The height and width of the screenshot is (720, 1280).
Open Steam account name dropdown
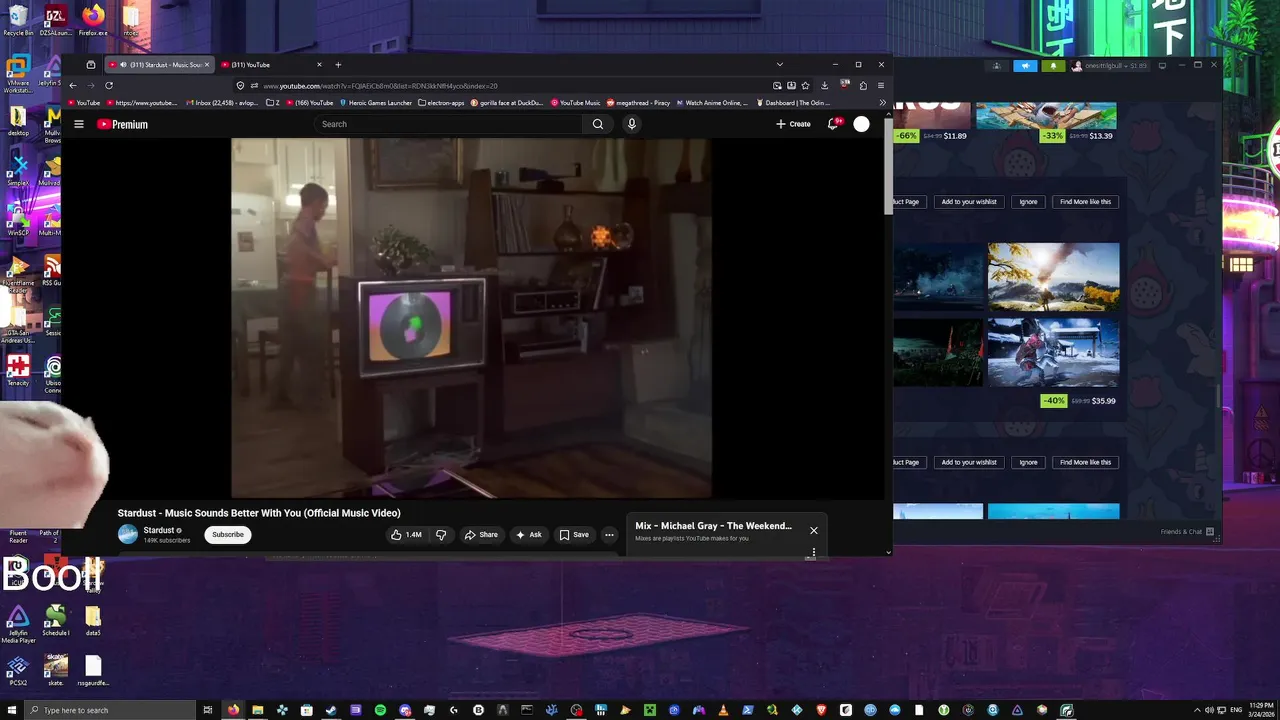coord(1110,66)
